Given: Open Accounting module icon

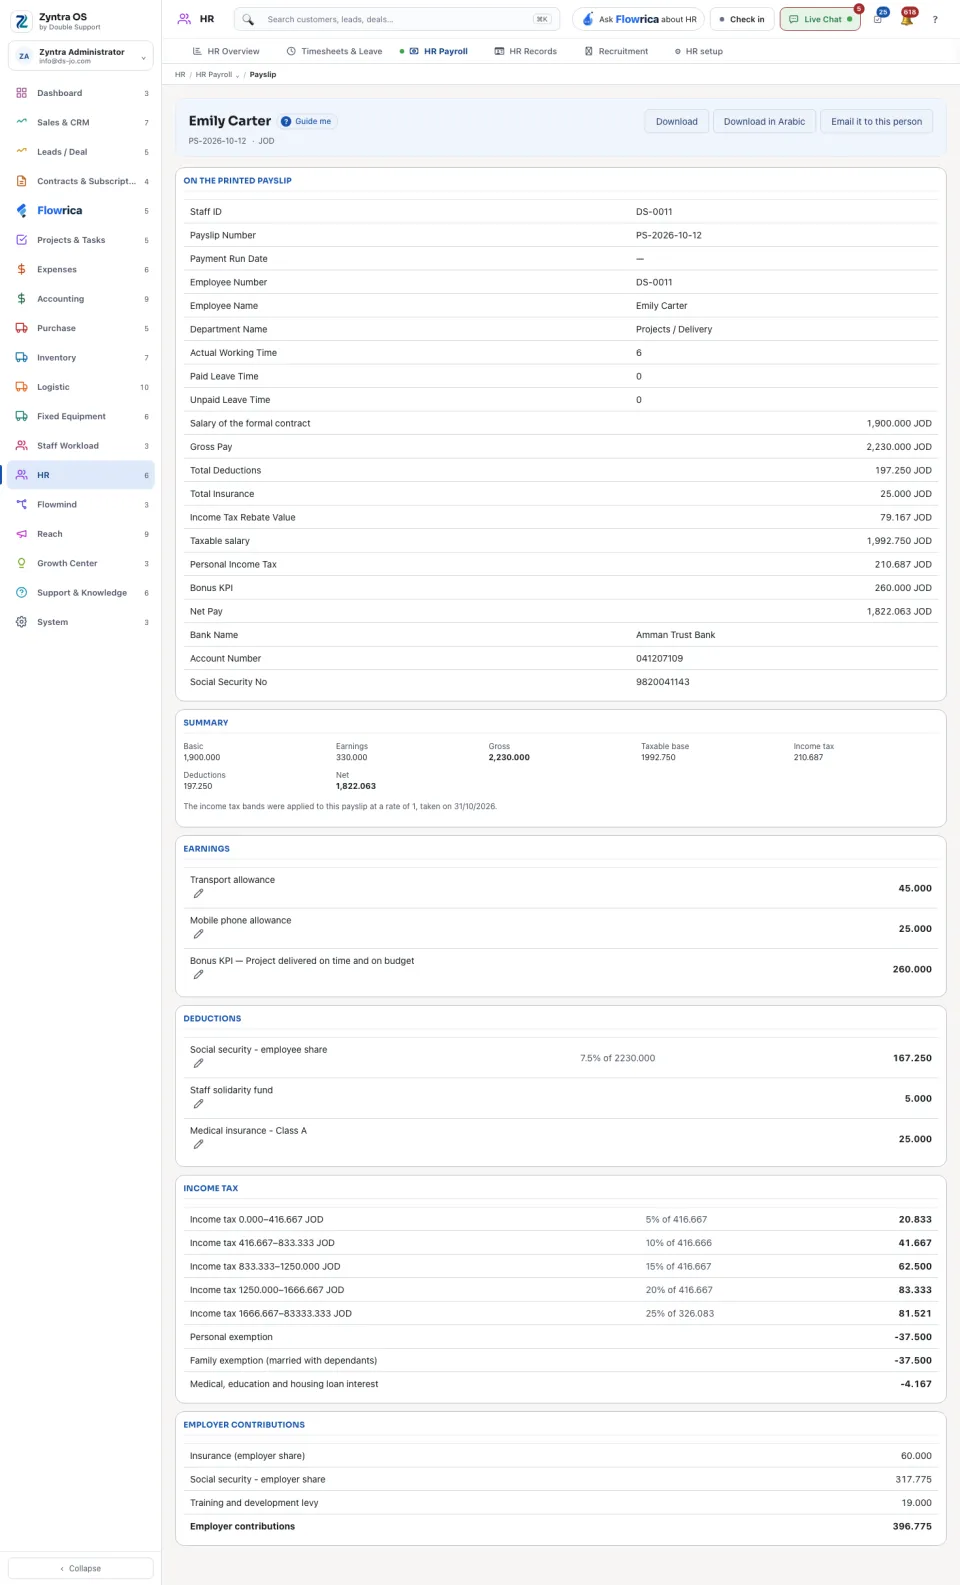Looking at the screenshot, I should click(x=21, y=299).
